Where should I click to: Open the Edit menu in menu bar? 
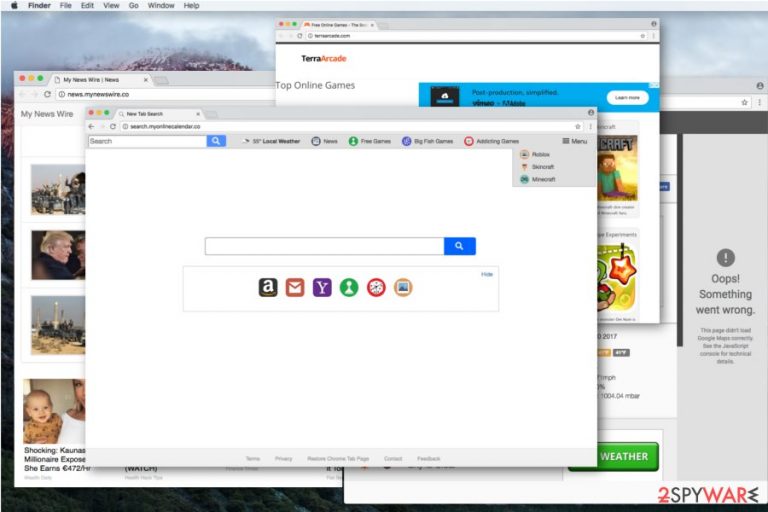tap(87, 5)
